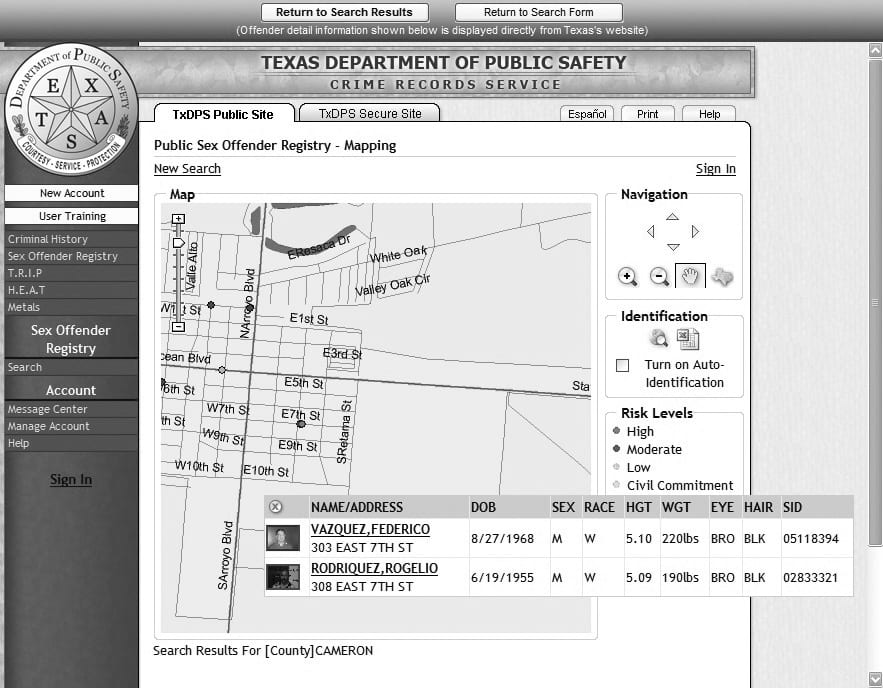Pan the map left with the west arrow

(651, 231)
